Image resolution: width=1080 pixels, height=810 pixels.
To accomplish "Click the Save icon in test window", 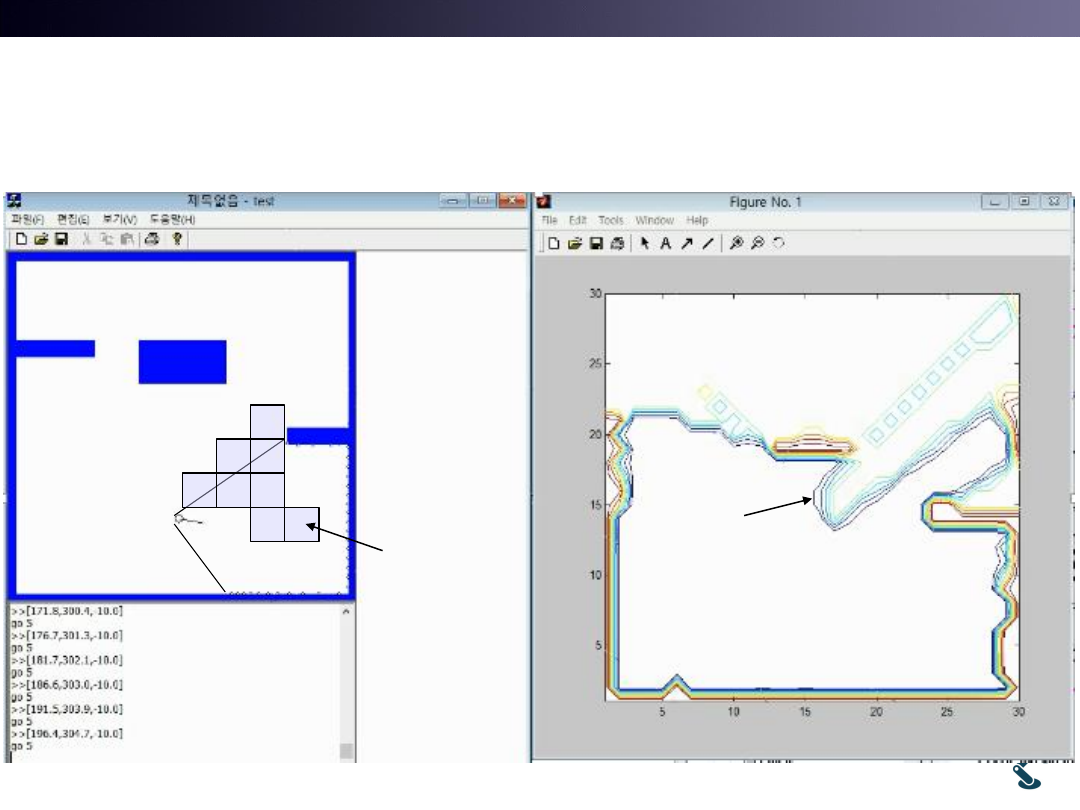I will tap(61, 239).
